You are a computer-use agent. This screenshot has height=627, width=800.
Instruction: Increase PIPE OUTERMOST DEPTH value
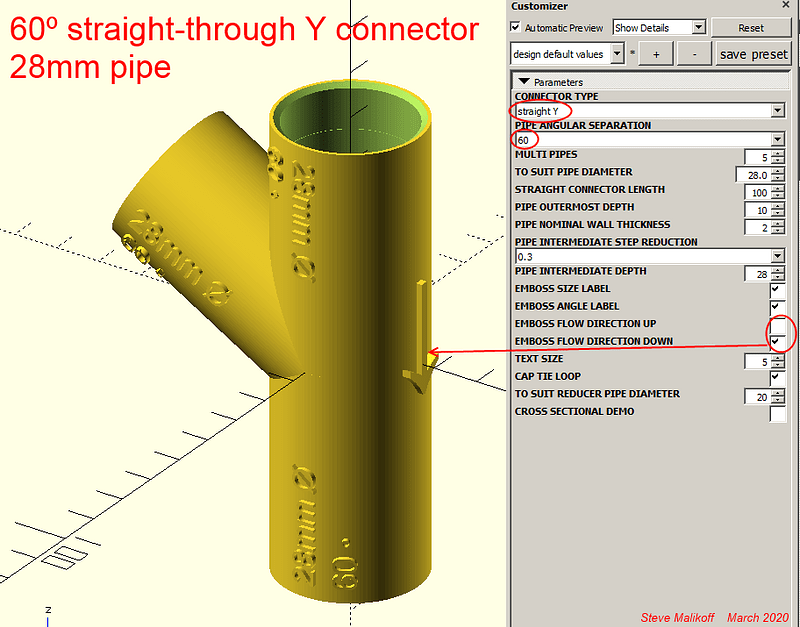tap(778, 207)
